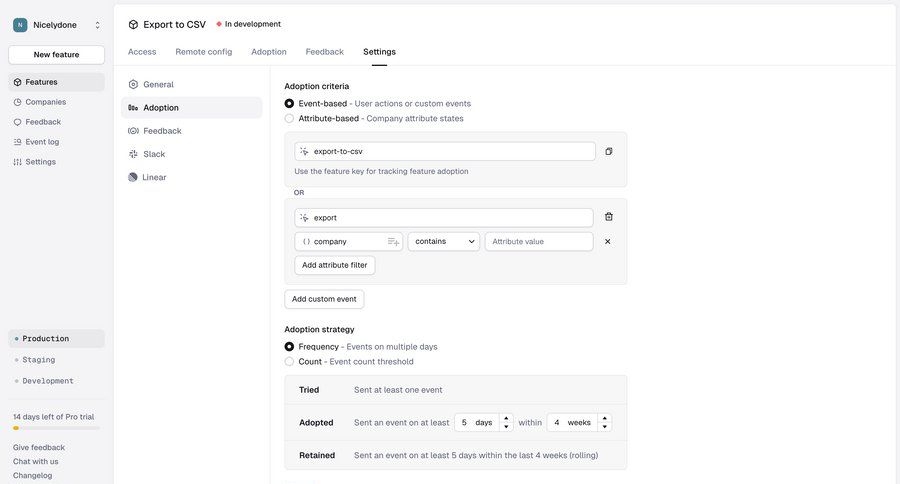The image size is (900, 484).
Task: Select Frequency adoption strategy
Action: point(289,347)
